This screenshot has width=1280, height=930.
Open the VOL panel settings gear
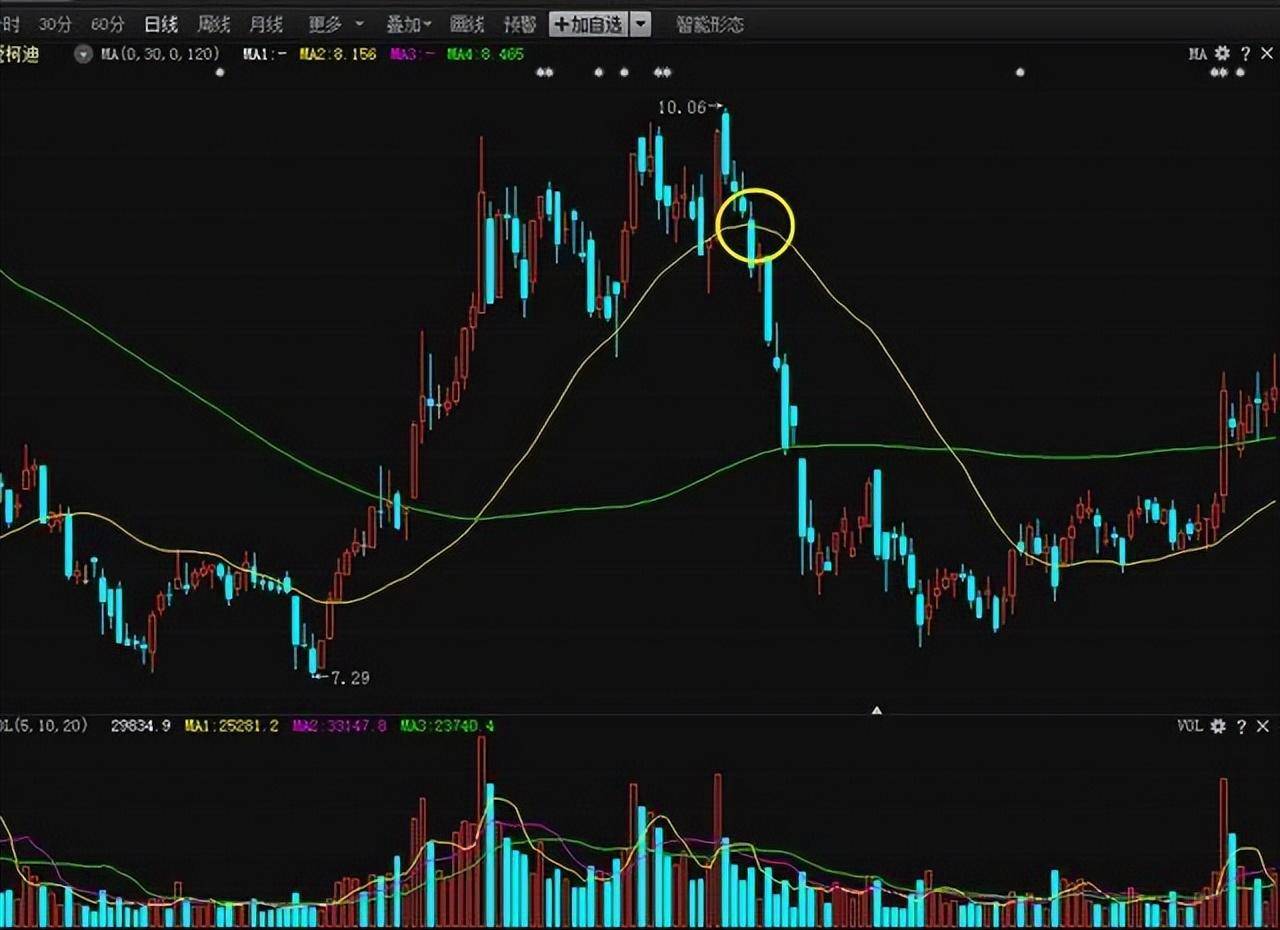pos(1218,726)
